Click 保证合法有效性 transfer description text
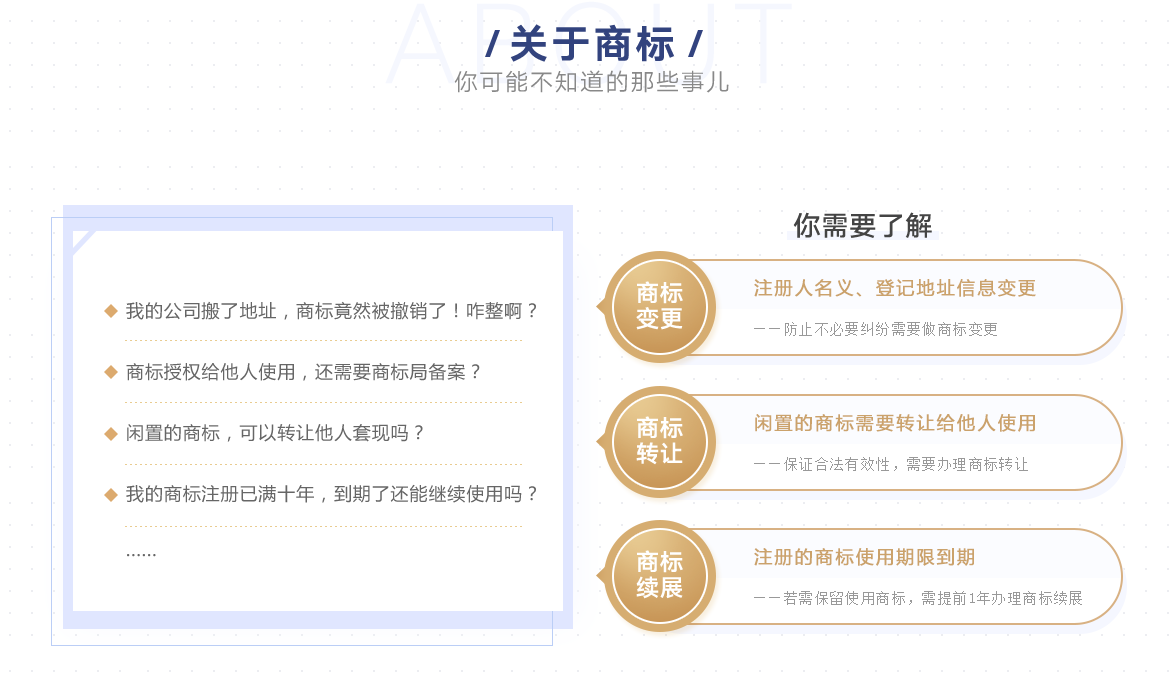 tap(891, 464)
